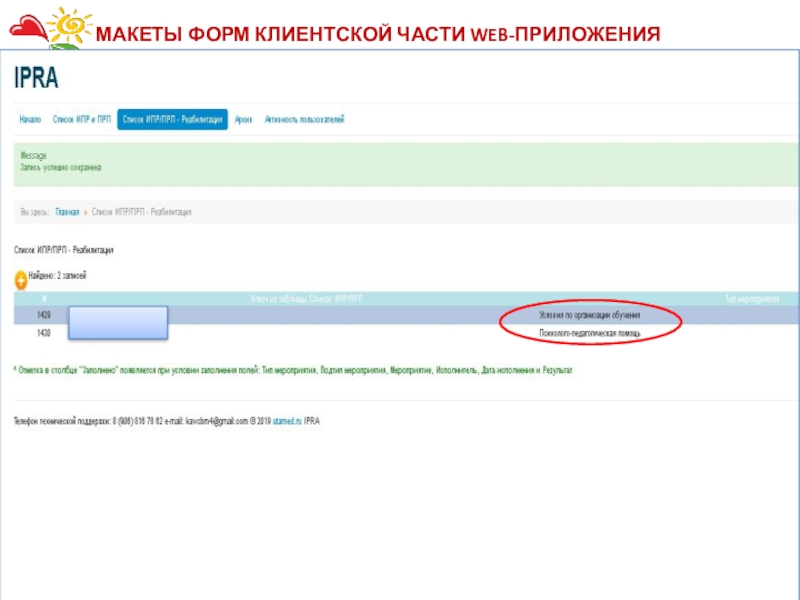Open the Начало tab

[30, 119]
